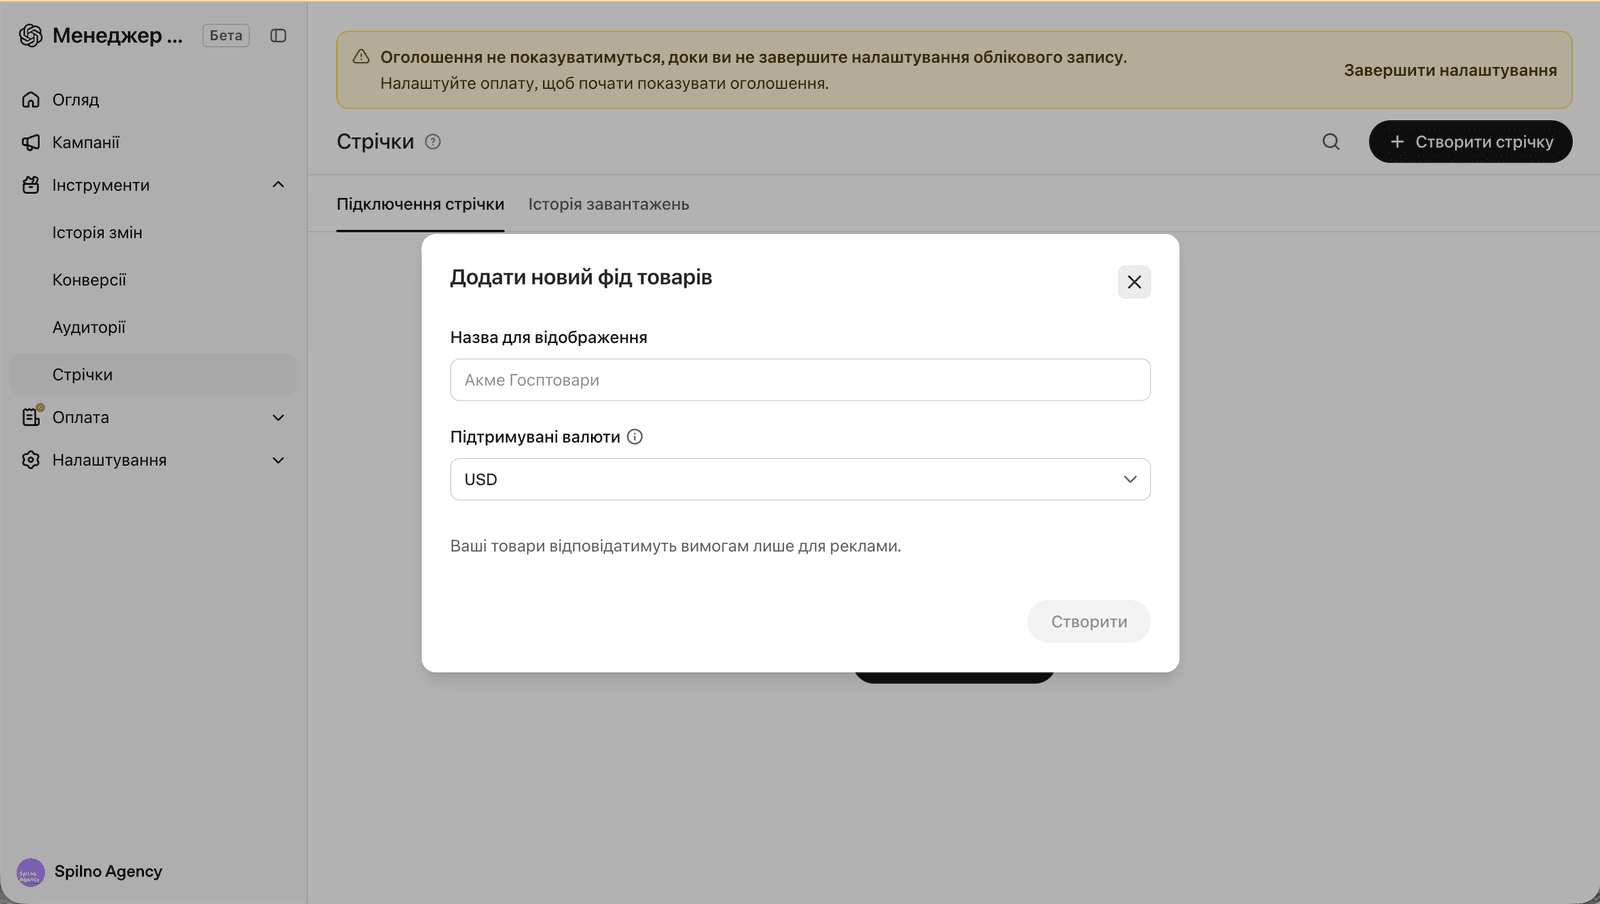
Task: Close the Додати новий фід товарів dialog
Action: [x=1134, y=282]
